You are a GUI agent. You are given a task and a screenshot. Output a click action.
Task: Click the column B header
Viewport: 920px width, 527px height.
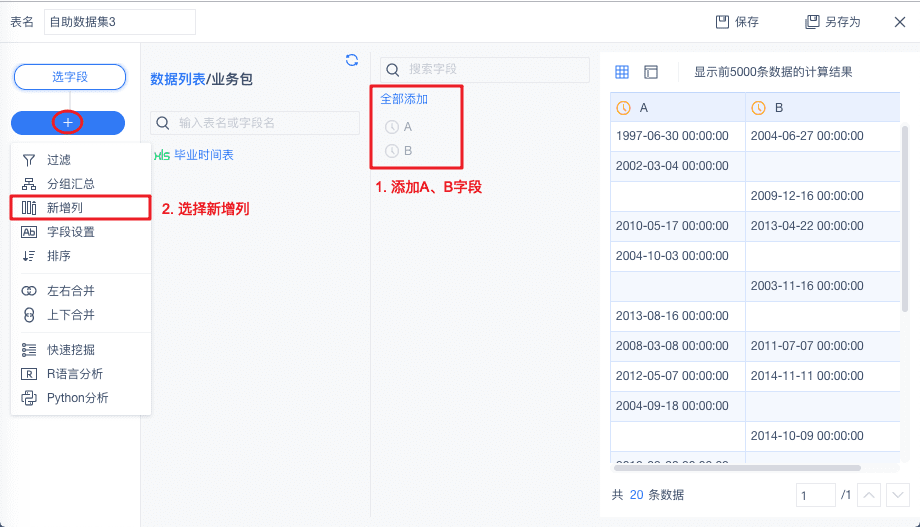(823, 108)
